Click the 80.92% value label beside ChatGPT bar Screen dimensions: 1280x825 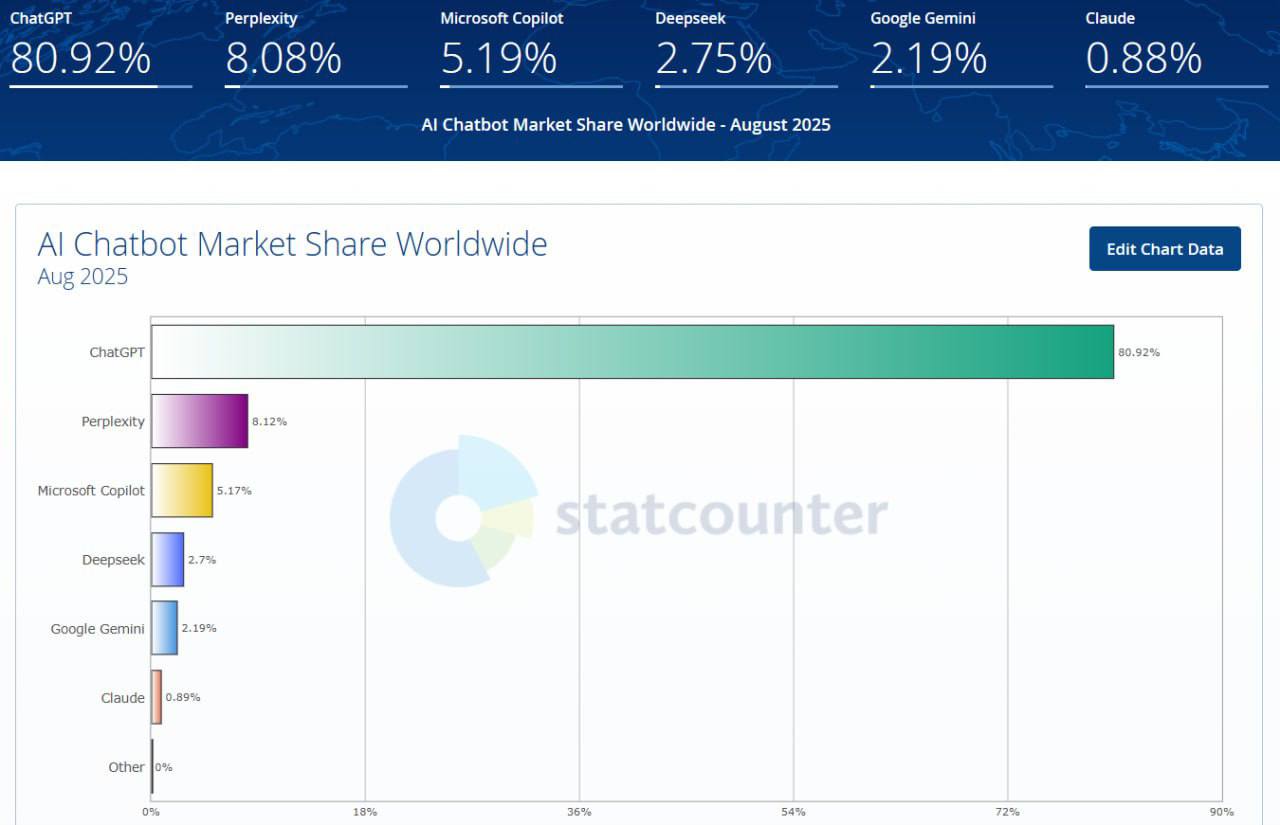point(1139,353)
